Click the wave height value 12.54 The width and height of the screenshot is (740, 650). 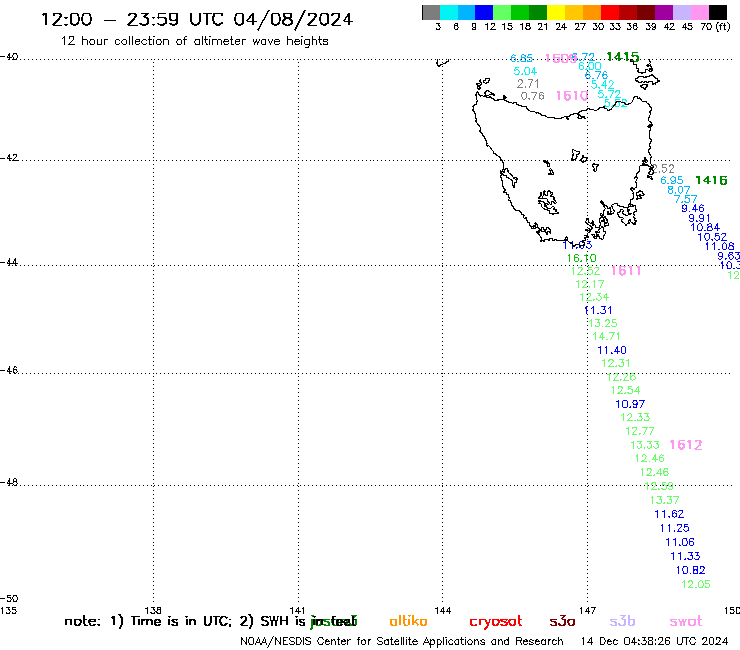[x=625, y=390]
